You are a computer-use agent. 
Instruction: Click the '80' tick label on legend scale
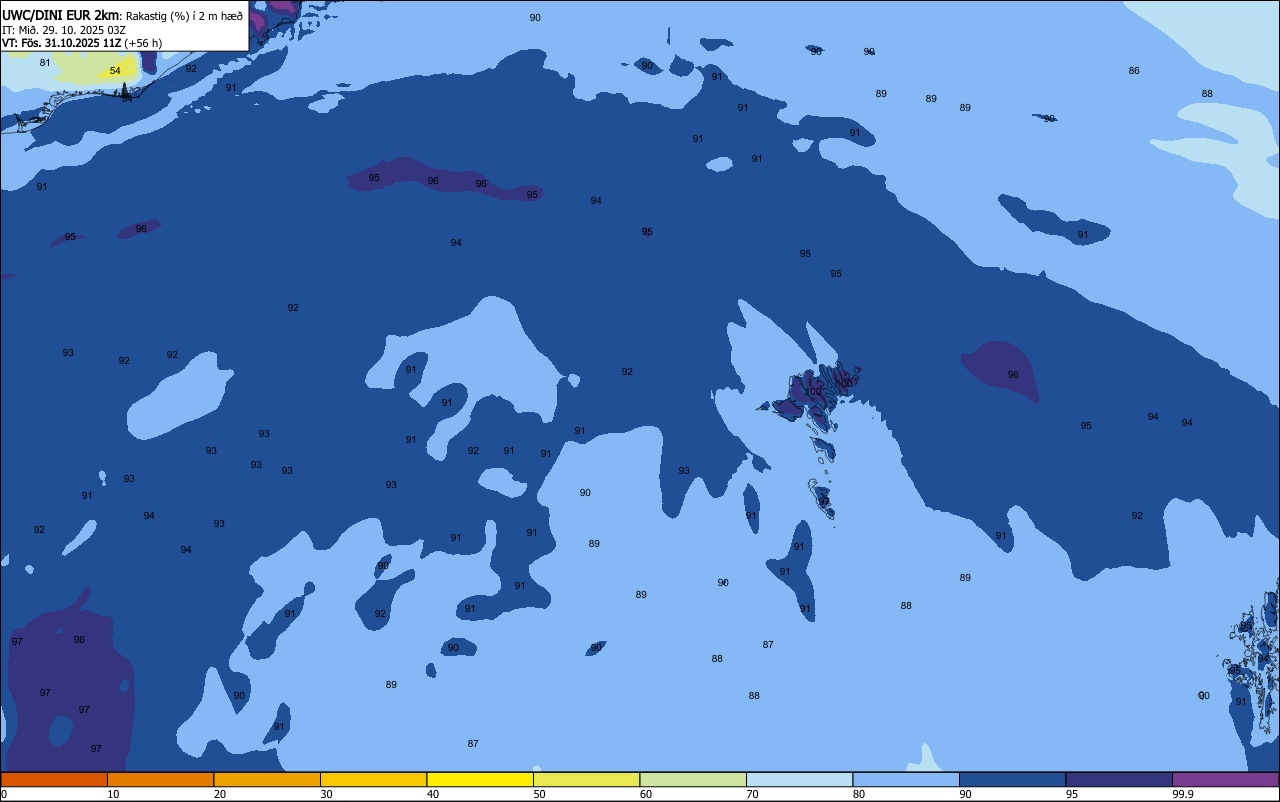[859, 794]
